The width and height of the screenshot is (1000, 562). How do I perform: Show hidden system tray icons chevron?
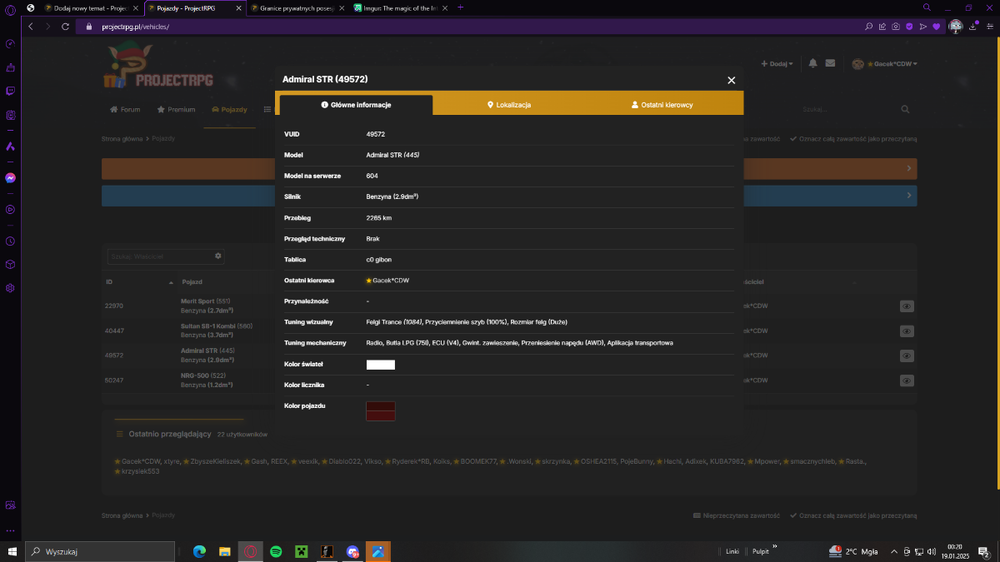coord(893,552)
